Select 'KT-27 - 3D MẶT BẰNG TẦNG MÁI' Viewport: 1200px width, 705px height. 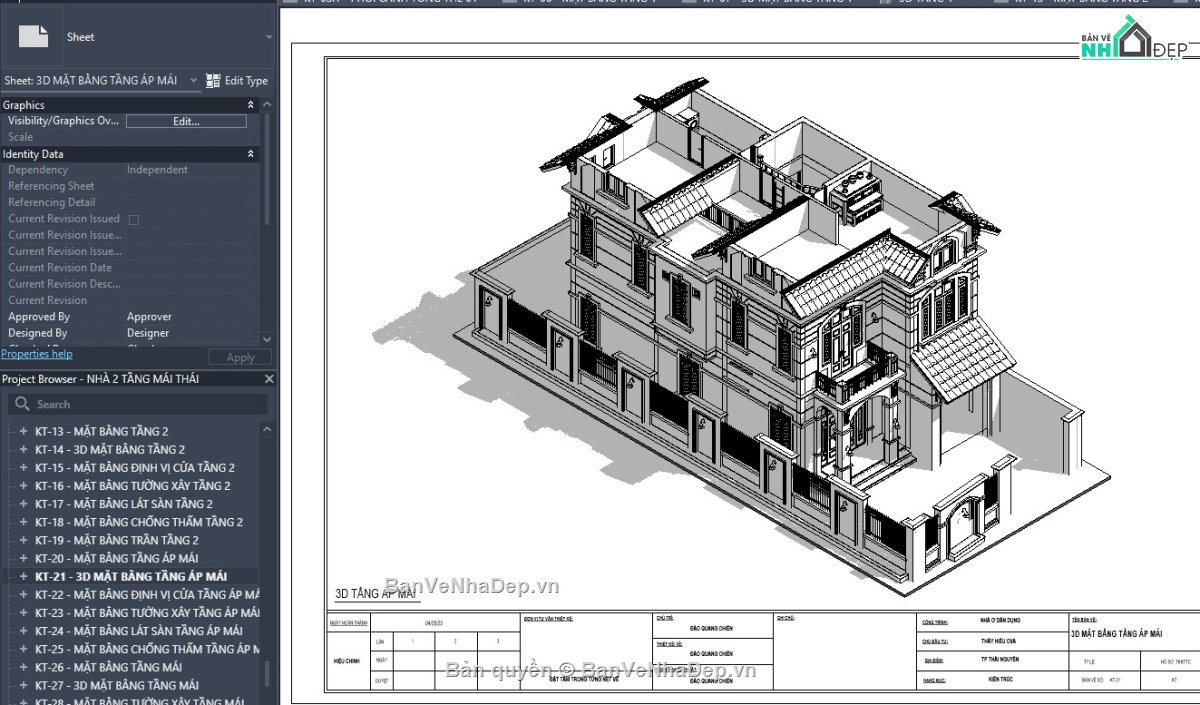click(x=117, y=685)
